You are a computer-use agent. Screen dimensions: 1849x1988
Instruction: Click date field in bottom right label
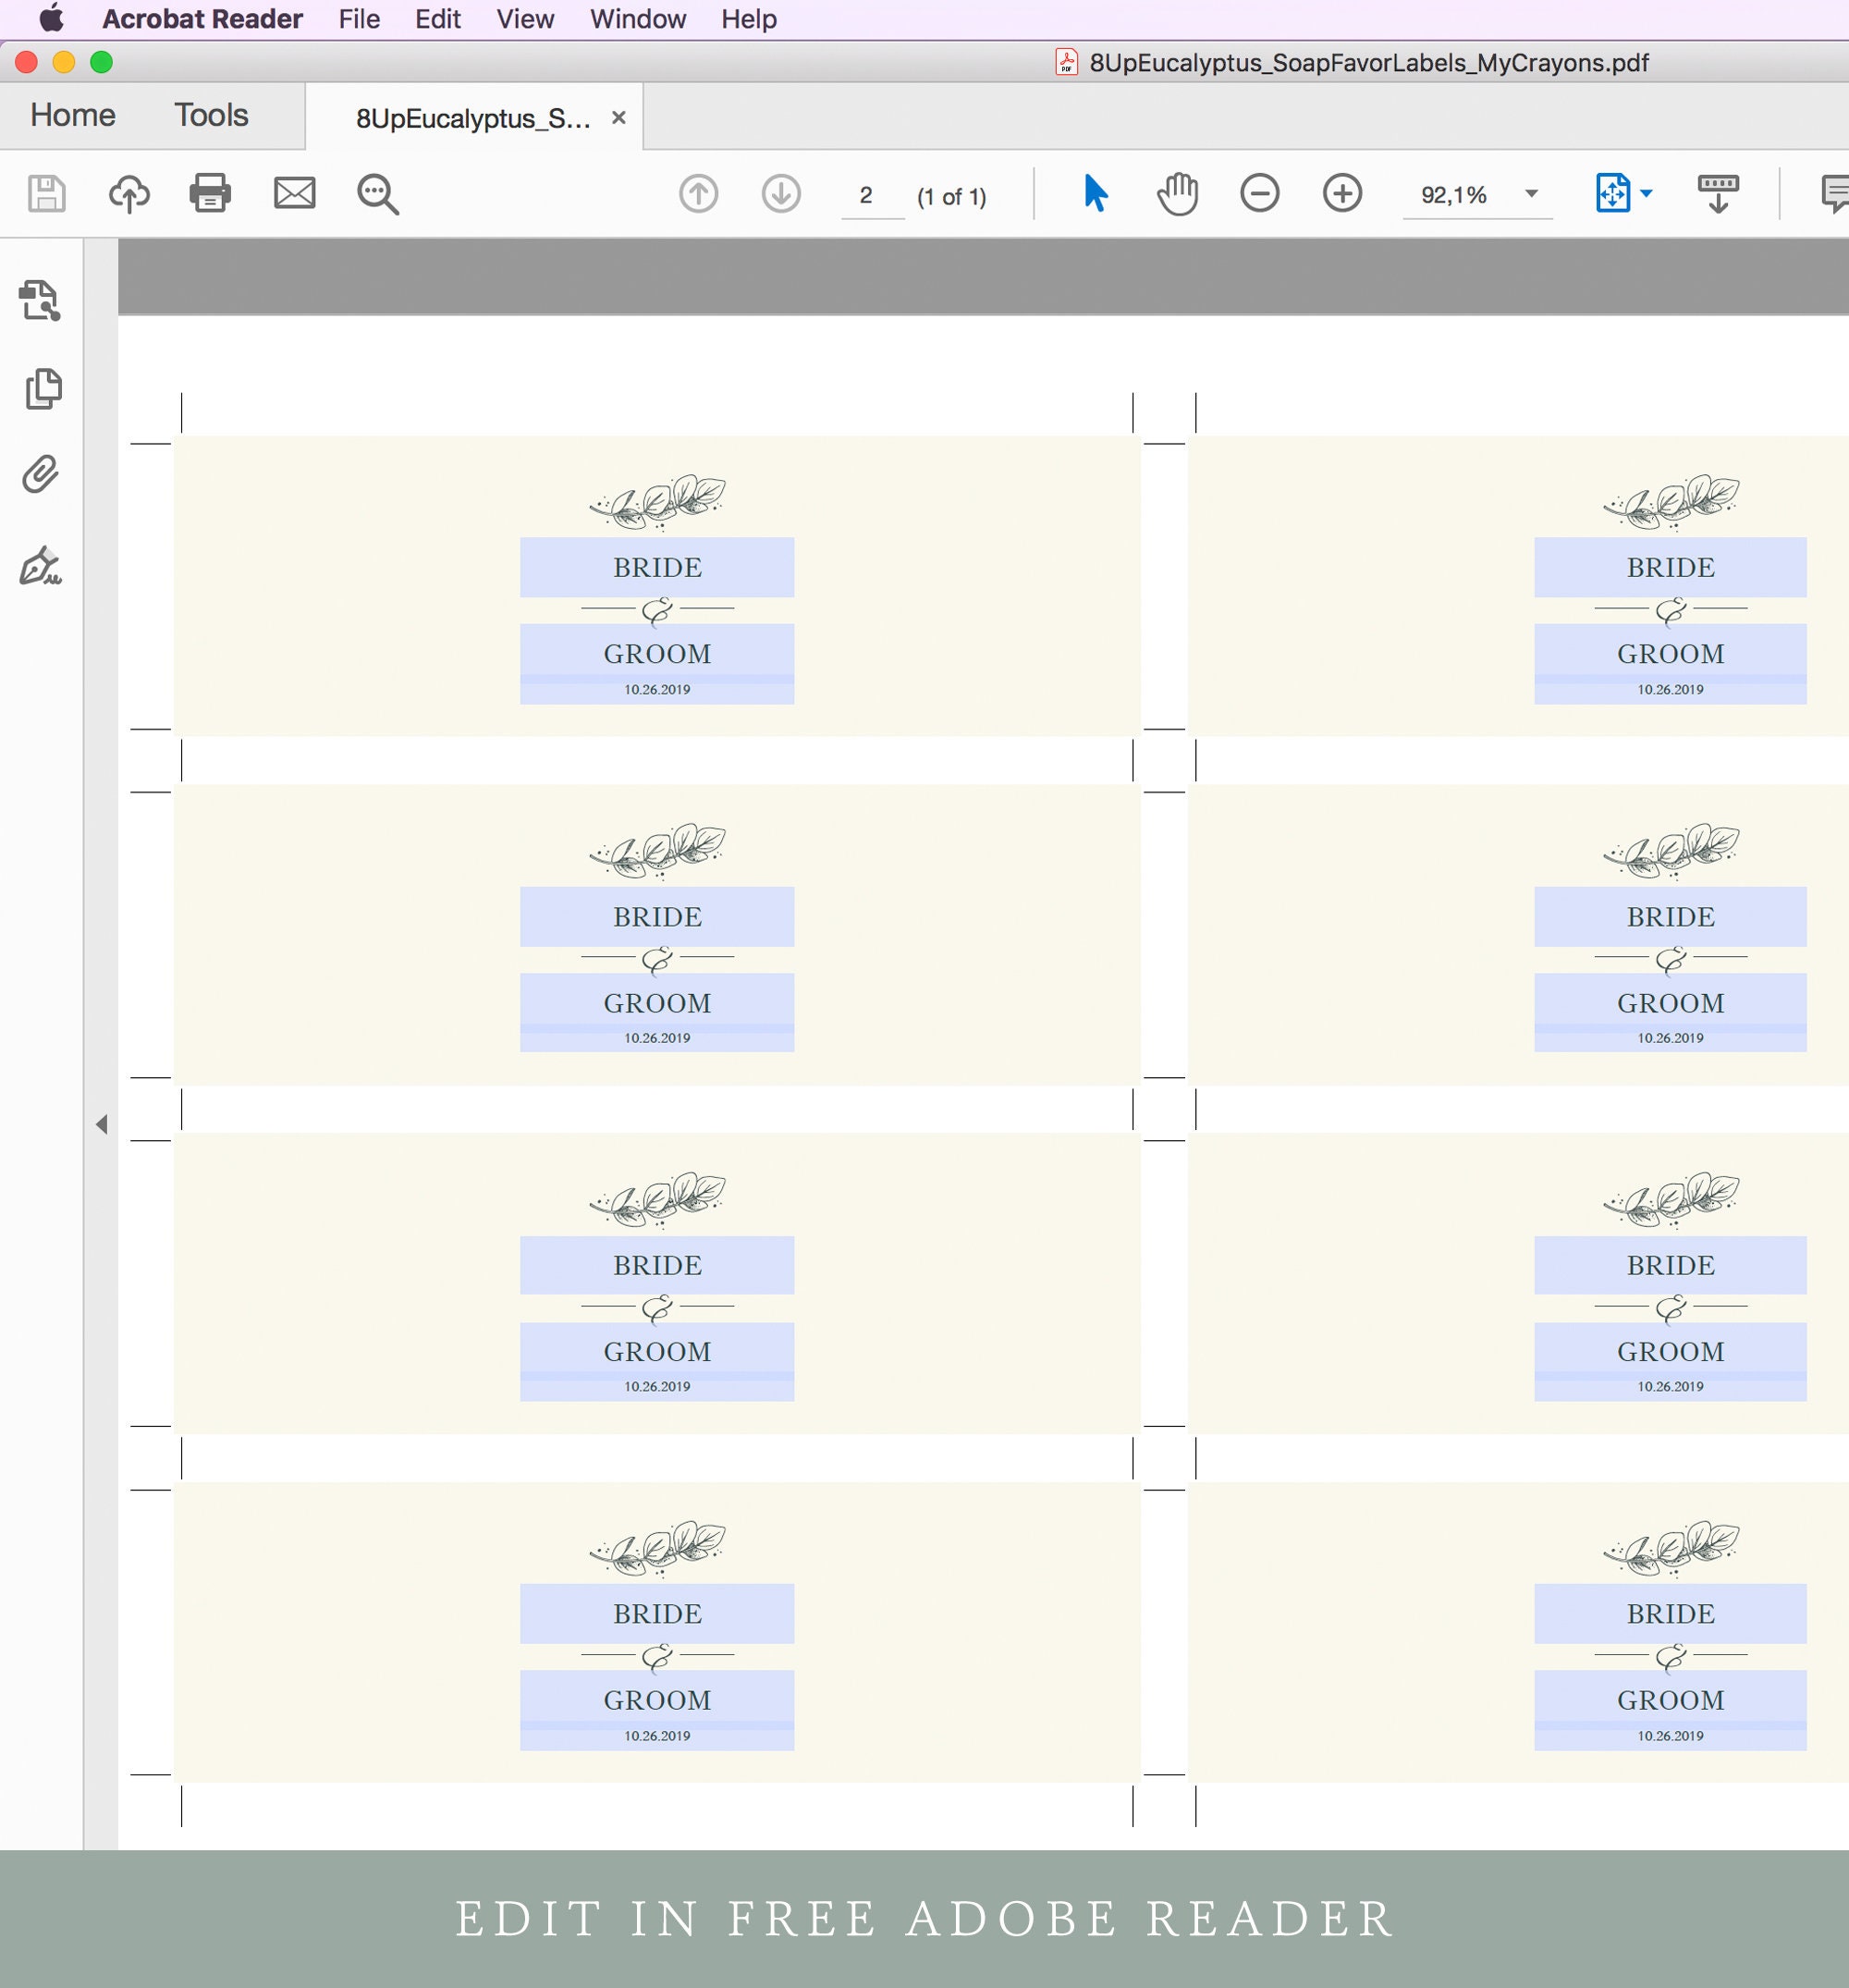point(1670,1736)
